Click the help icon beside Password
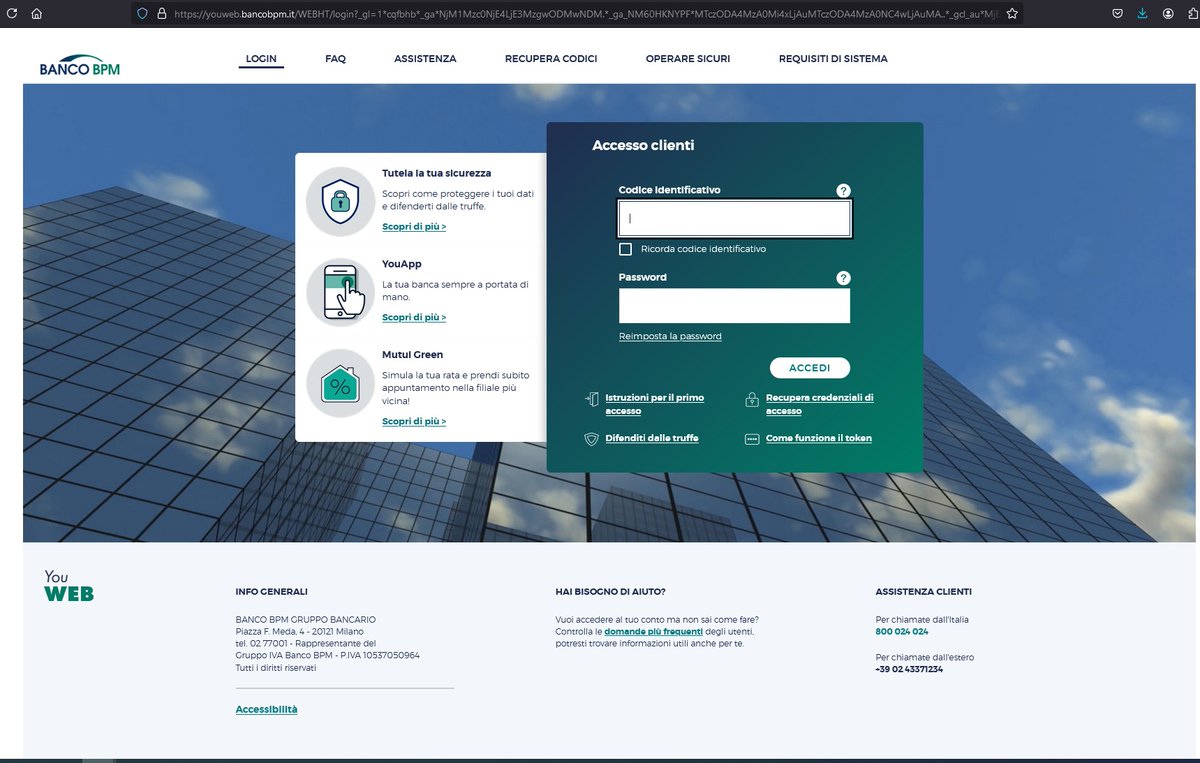This screenshot has width=1200, height=763. (x=843, y=279)
